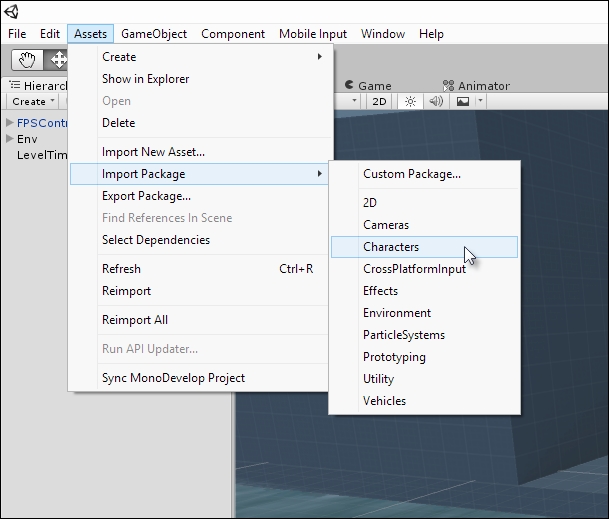
Task: Open the Hierarchy Create dropdown
Action: pyautogui.click(x=33, y=102)
